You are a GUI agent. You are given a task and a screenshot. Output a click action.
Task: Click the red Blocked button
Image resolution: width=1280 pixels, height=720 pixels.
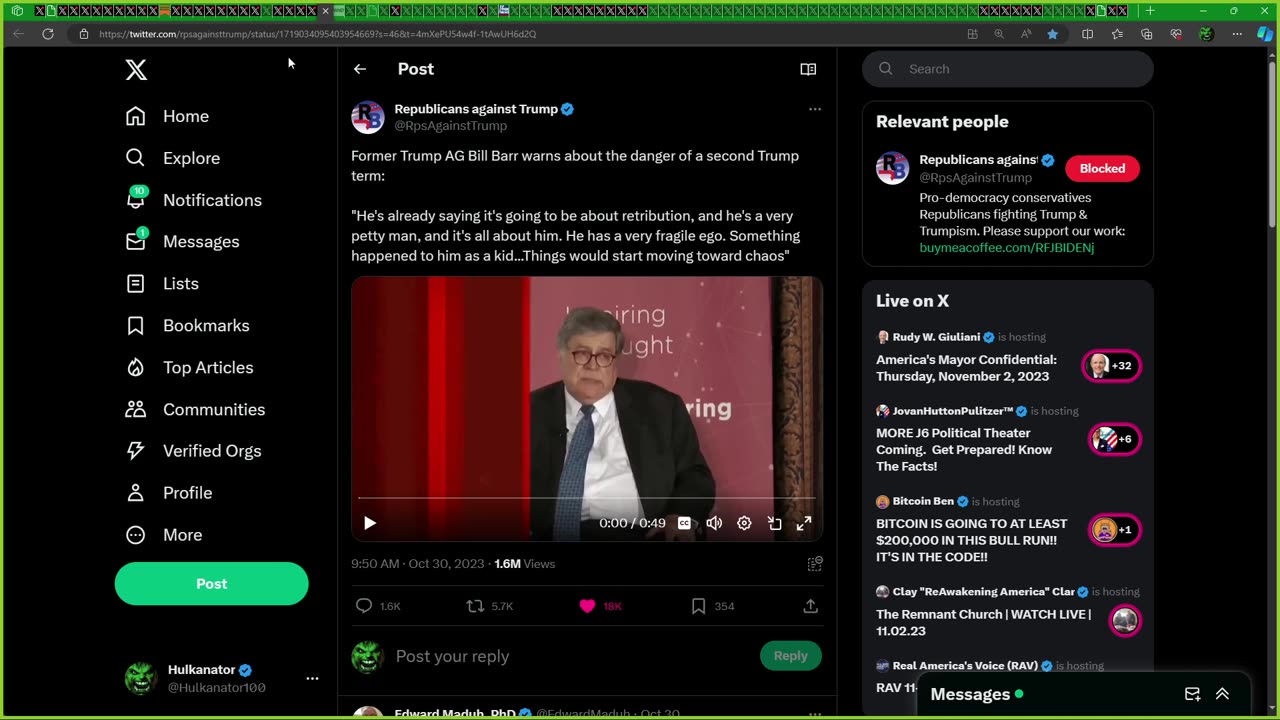(1102, 168)
